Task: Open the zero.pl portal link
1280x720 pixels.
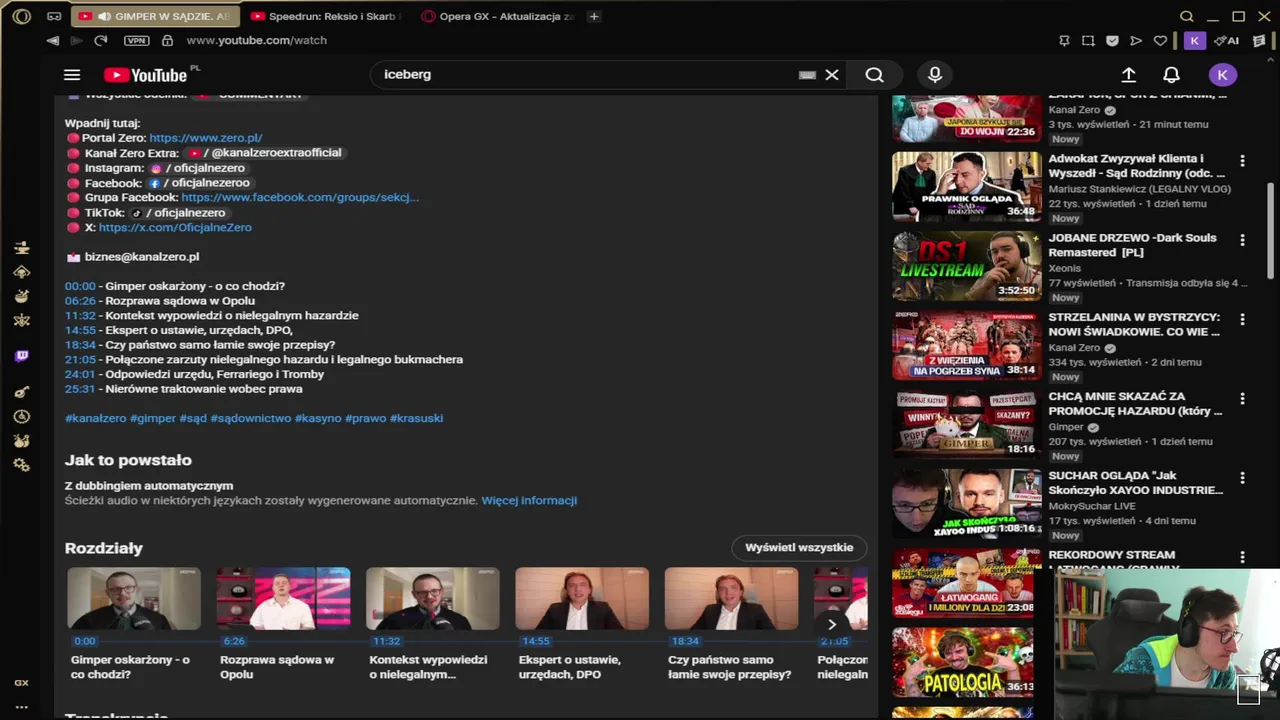Action: pyautogui.click(x=206, y=138)
